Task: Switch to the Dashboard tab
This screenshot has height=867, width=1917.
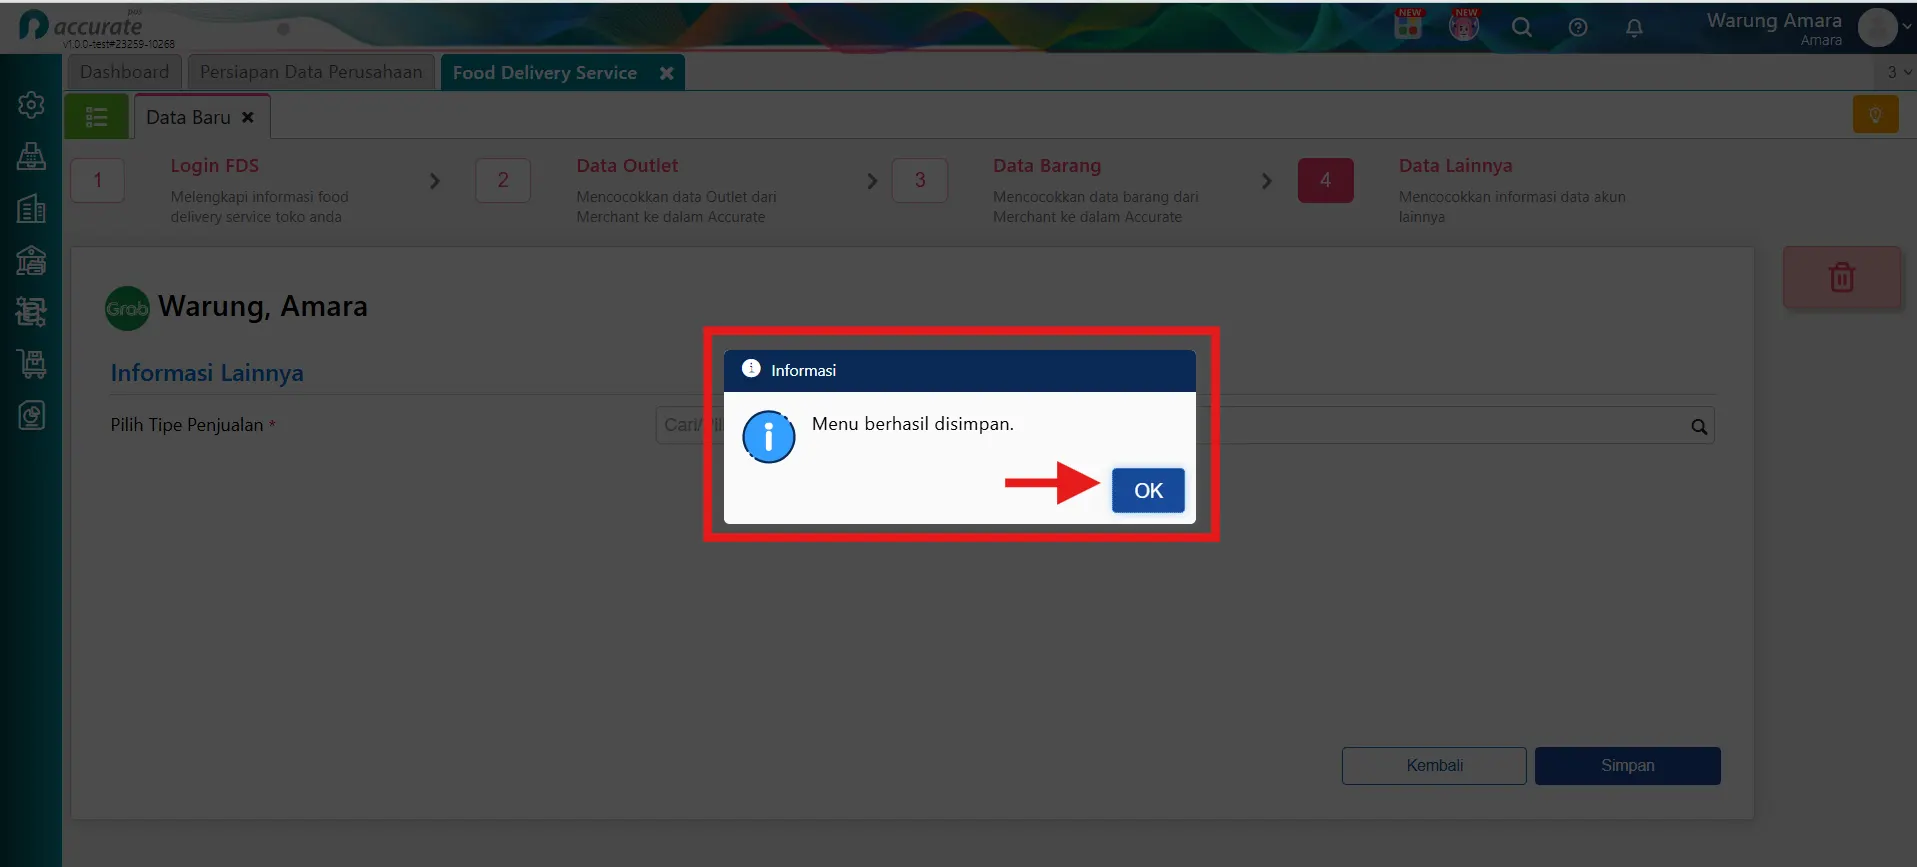Action: [125, 72]
